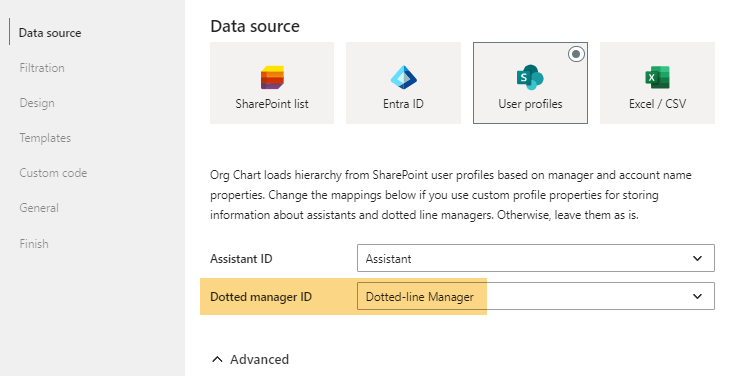Click the User profiles SharePoint icon

[530, 77]
